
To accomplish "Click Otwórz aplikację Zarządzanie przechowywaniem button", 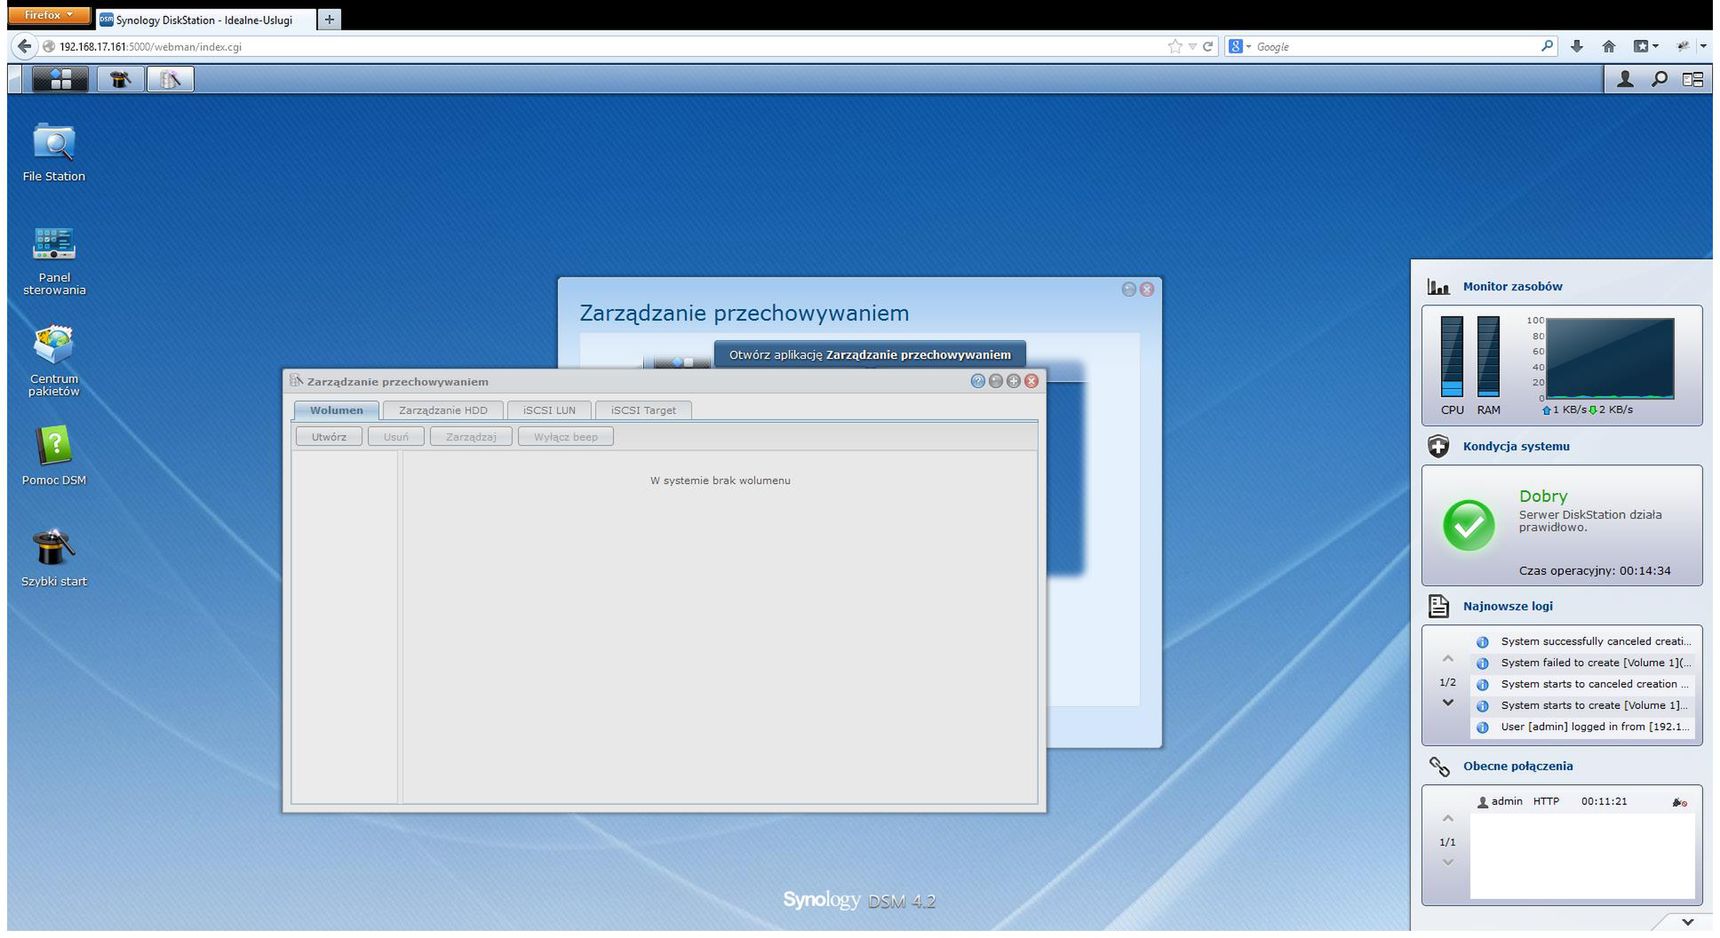I will [870, 354].
